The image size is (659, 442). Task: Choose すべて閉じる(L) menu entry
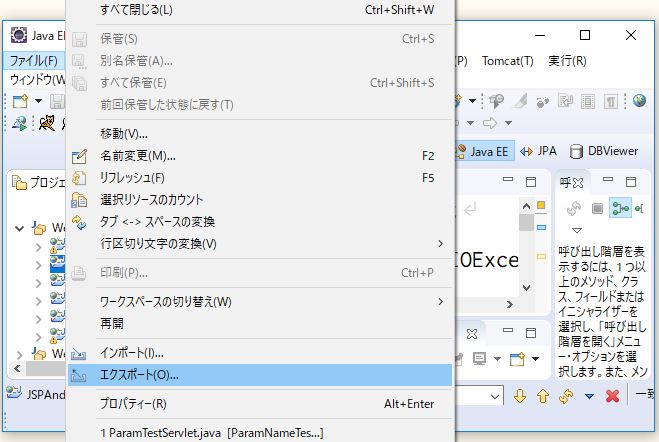point(260,10)
